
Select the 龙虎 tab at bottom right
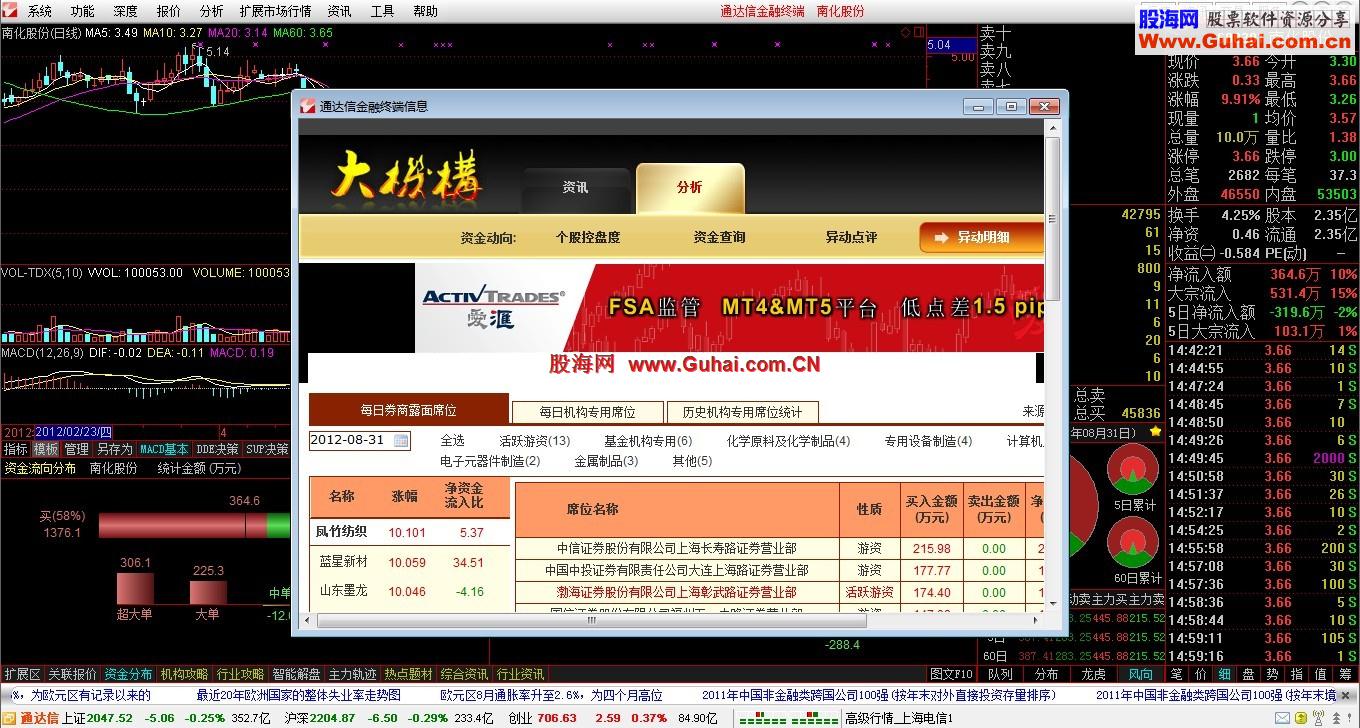click(x=1094, y=674)
